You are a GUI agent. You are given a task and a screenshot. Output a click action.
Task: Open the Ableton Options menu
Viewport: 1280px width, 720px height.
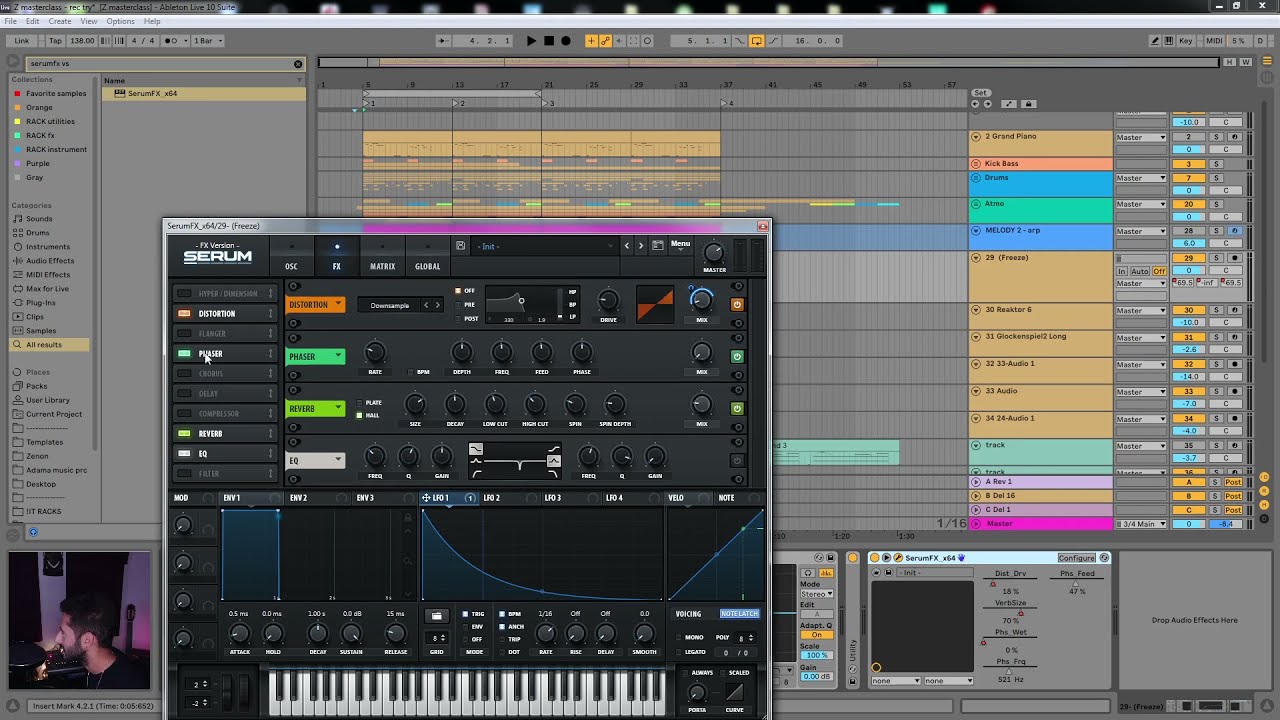(120, 21)
